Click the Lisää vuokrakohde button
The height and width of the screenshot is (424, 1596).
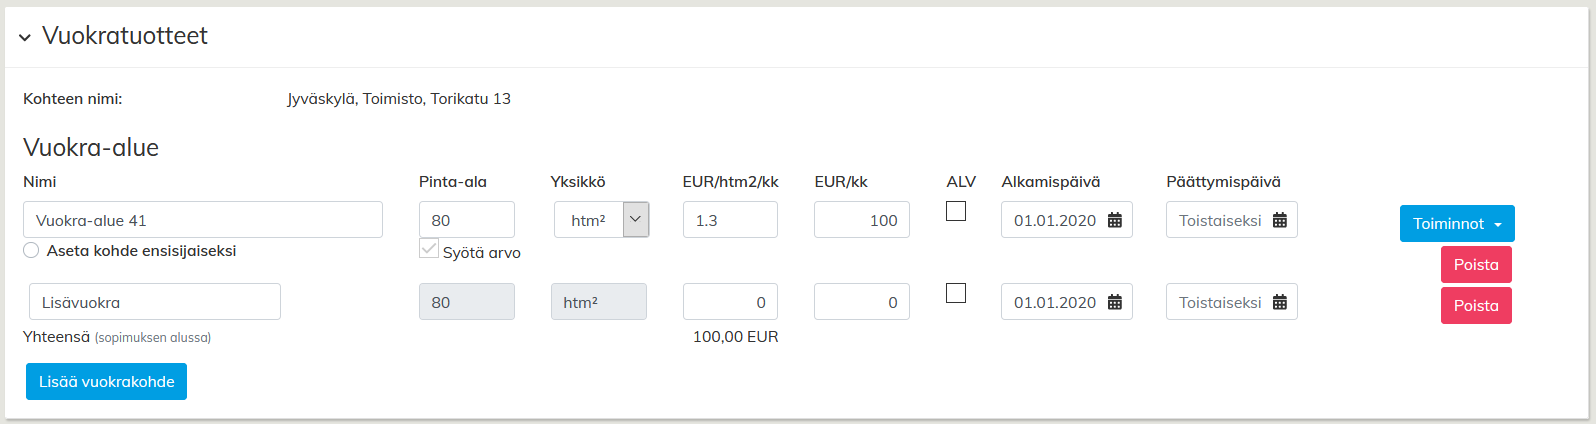106,382
